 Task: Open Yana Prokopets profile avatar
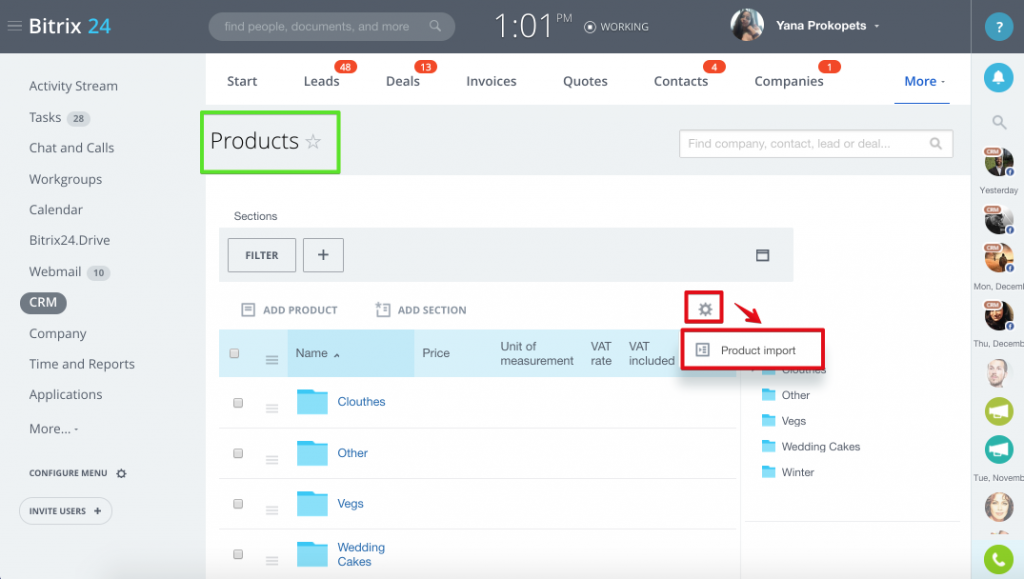[747, 25]
